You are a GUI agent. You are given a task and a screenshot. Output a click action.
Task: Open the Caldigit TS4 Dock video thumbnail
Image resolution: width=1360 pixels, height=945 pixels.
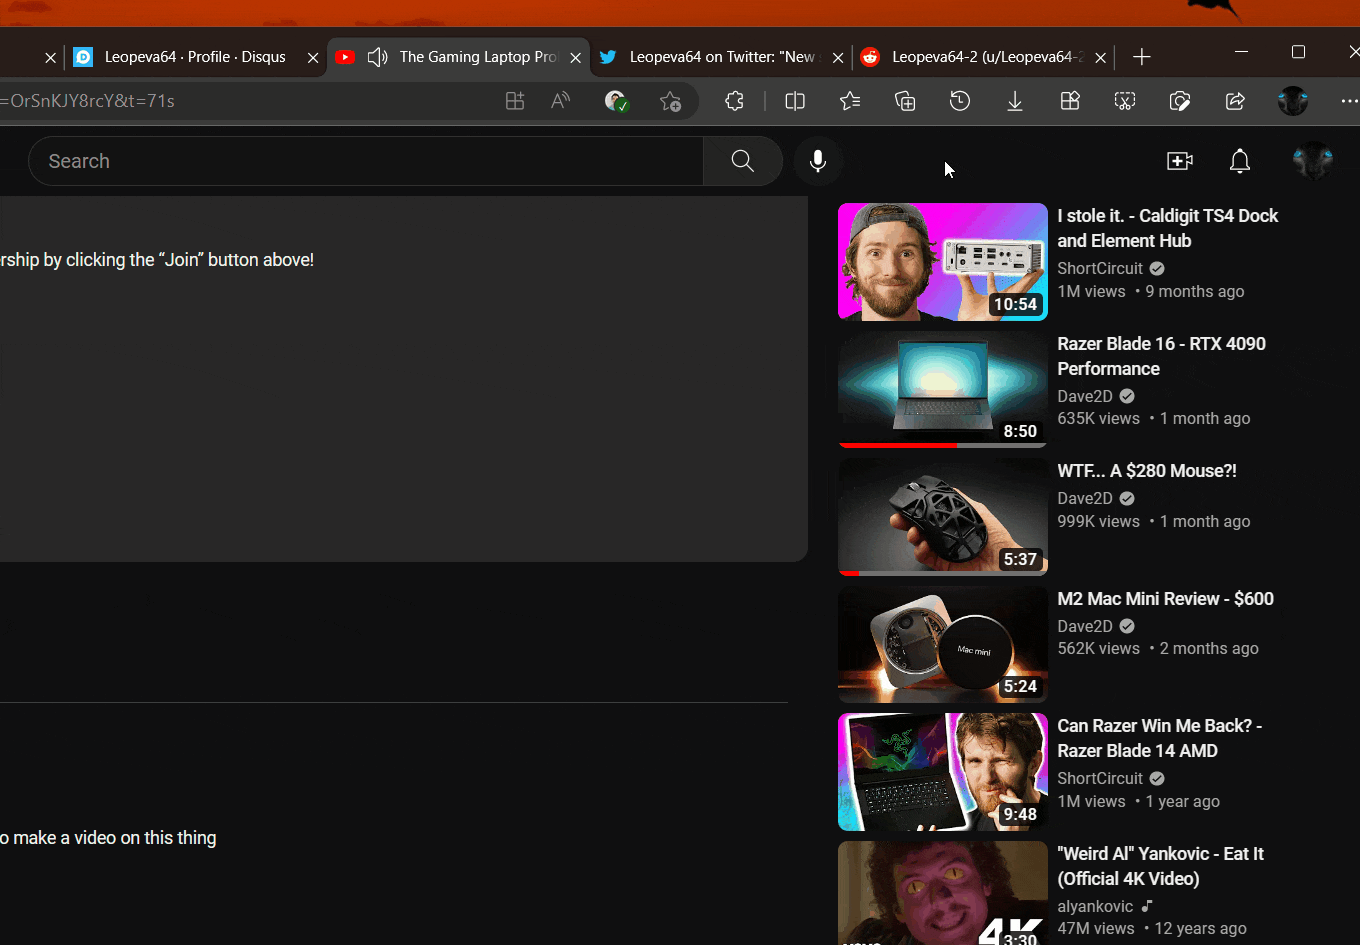[943, 262]
